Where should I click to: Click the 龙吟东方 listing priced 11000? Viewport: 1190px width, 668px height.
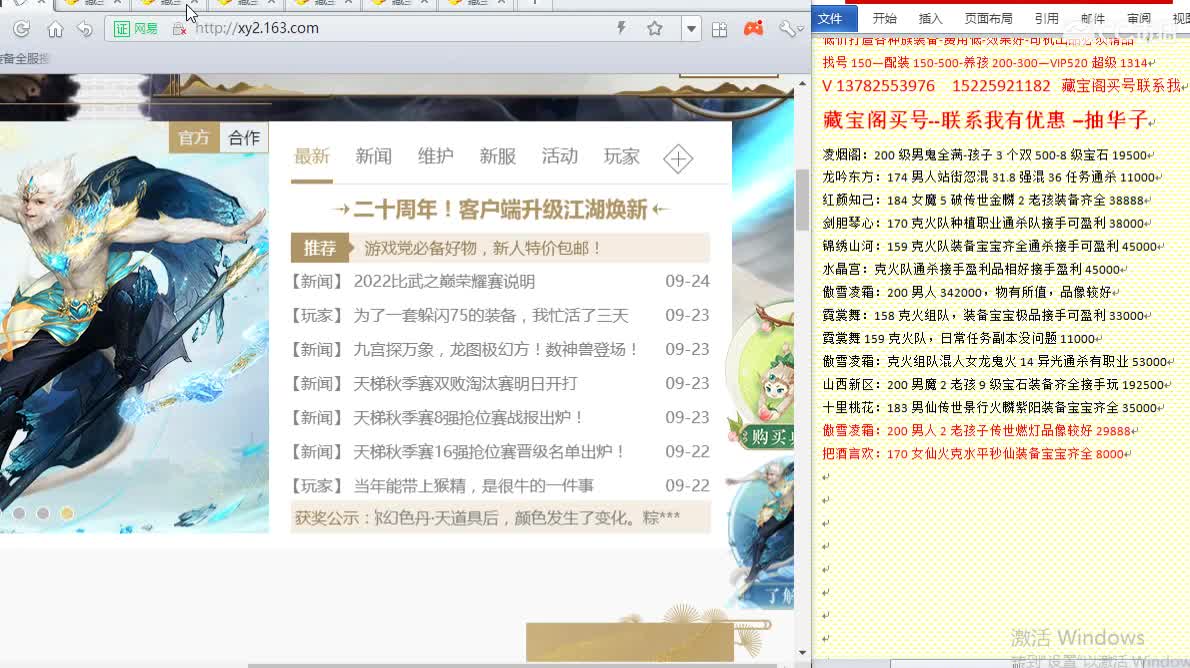(992, 178)
